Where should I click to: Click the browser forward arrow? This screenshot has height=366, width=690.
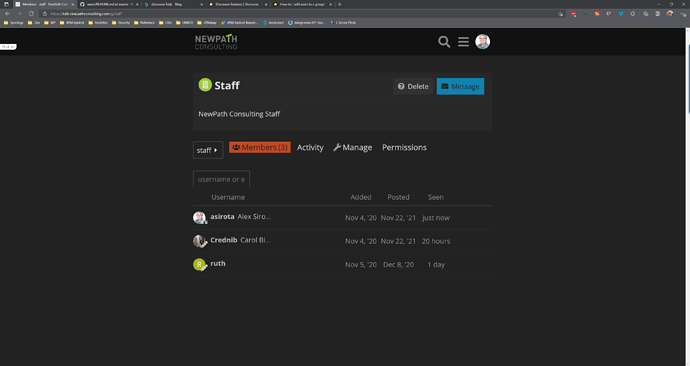pyautogui.click(x=19, y=14)
